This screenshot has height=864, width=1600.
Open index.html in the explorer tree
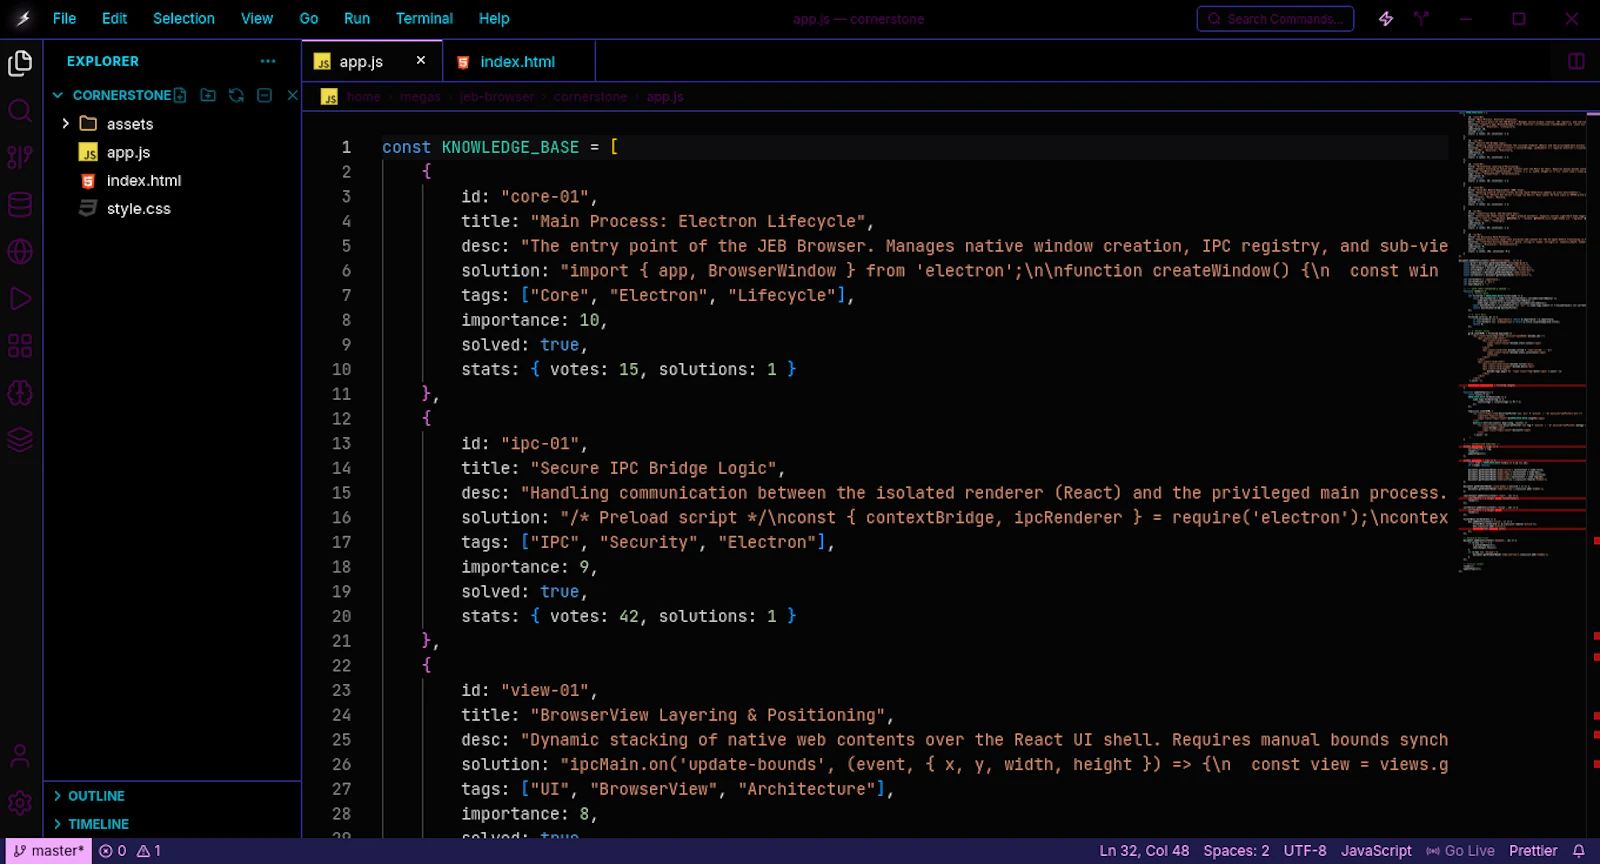coord(144,180)
